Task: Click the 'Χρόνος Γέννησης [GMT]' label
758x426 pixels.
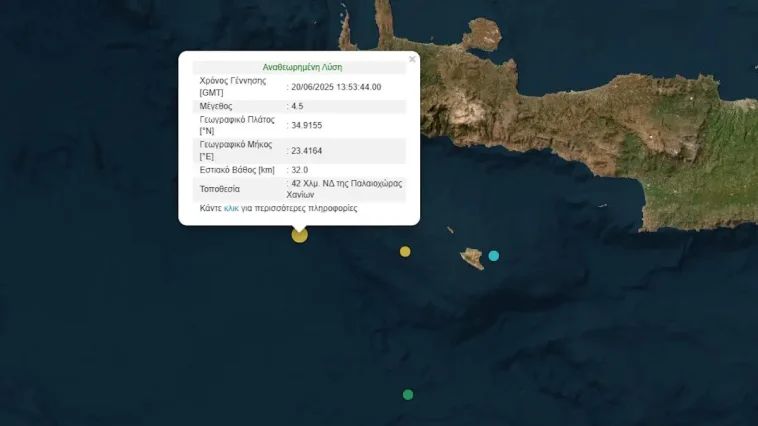Action: (233, 87)
